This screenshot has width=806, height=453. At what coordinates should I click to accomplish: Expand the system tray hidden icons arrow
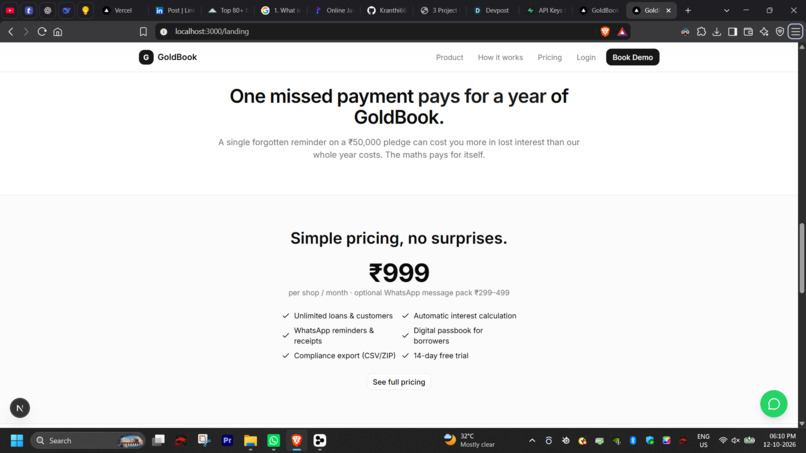(x=532, y=441)
